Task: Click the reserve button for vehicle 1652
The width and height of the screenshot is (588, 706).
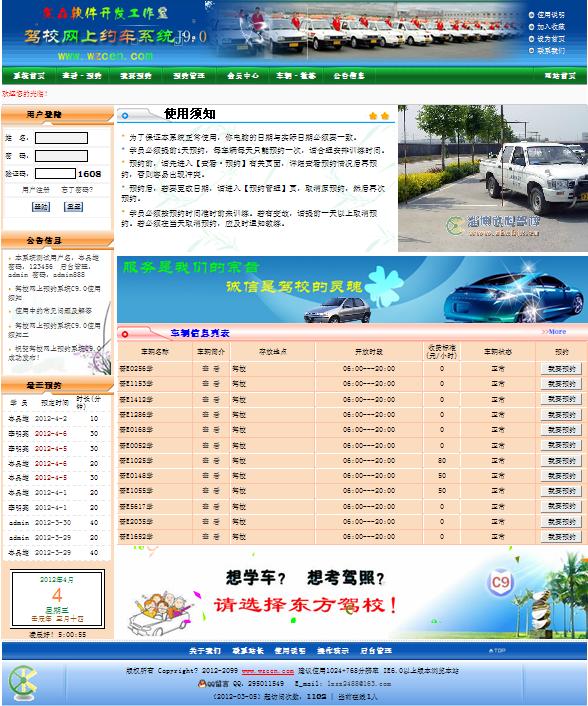Action: point(561,537)
